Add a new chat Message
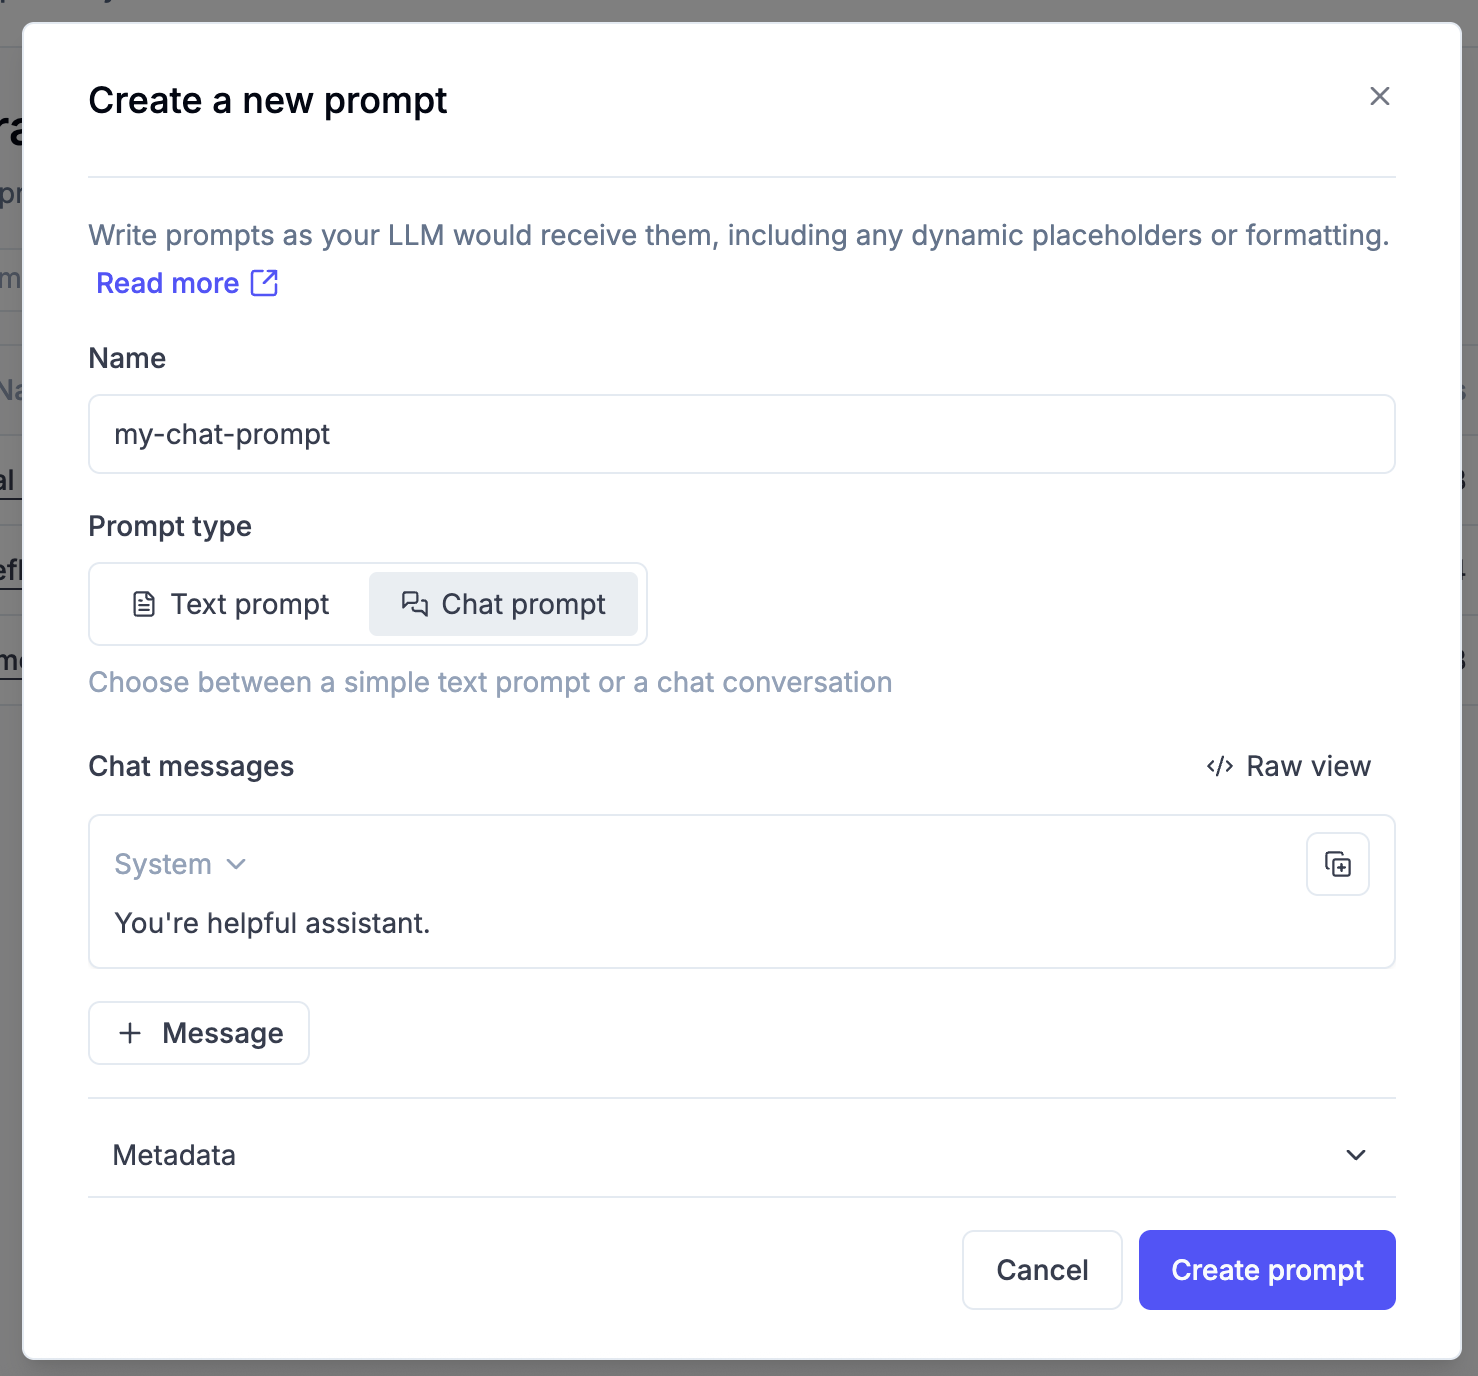Viewport: 1478px width, 1376px height. [x=199, y=1033]
